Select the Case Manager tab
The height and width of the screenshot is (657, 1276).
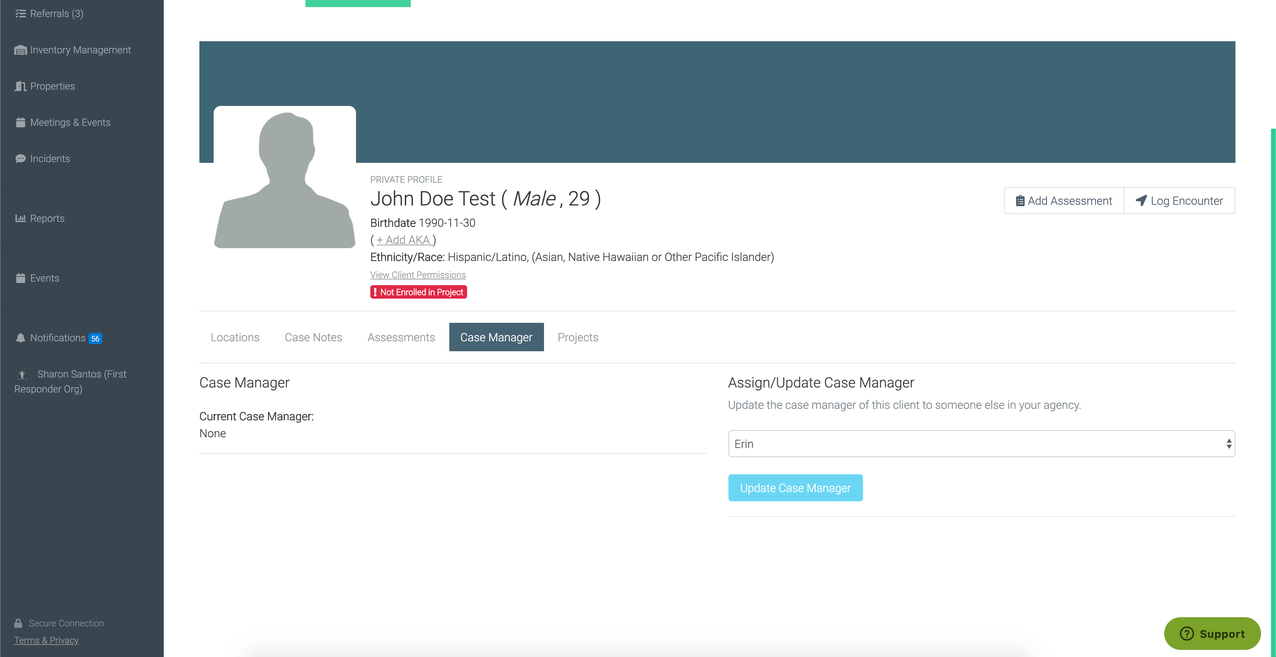(x=496, y=337)
